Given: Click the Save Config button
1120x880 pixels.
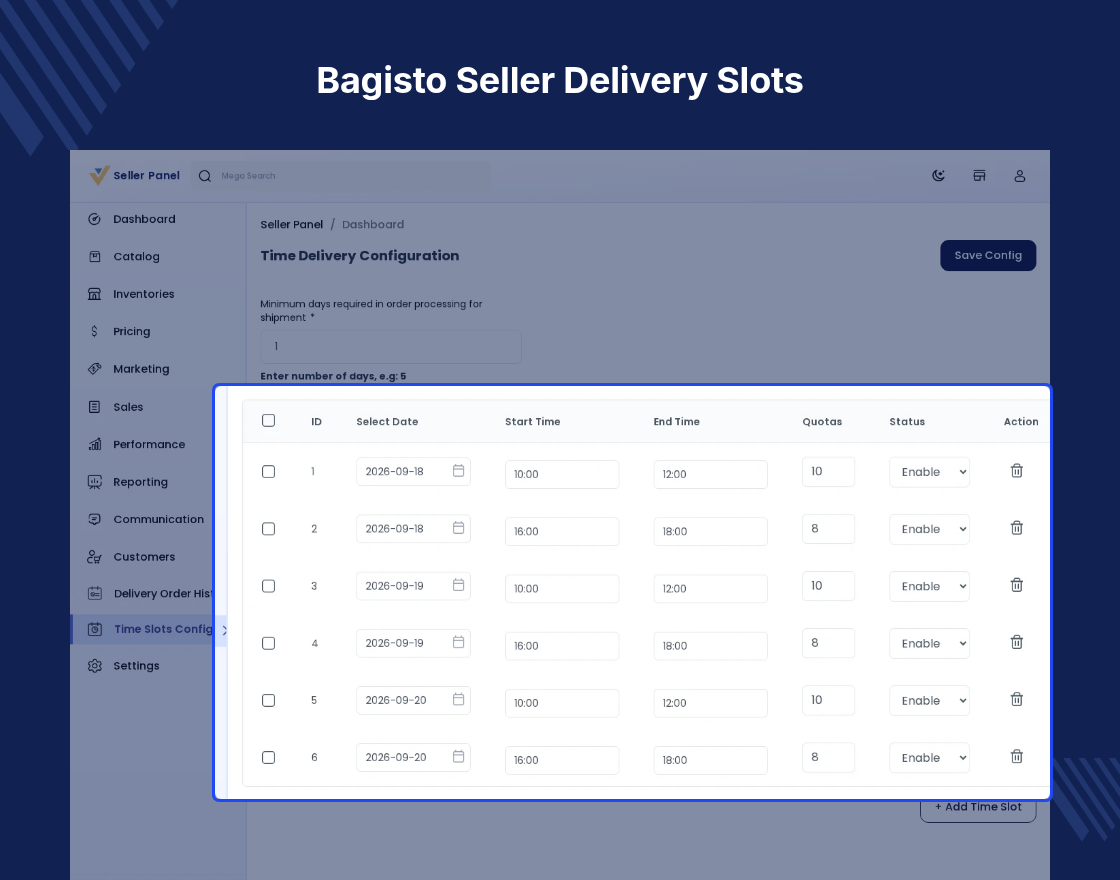Looking at the screenshot, I should 988,255.
